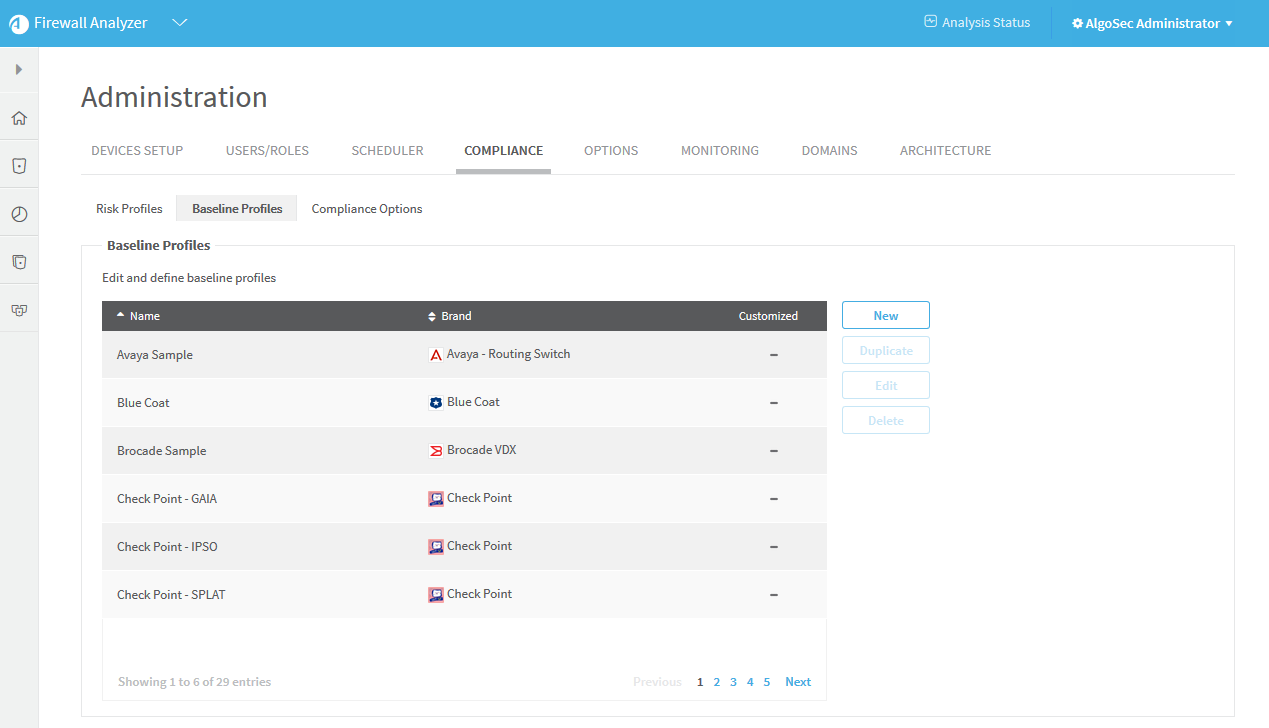Click the clock icon in the left sidebar

[19, 214]
